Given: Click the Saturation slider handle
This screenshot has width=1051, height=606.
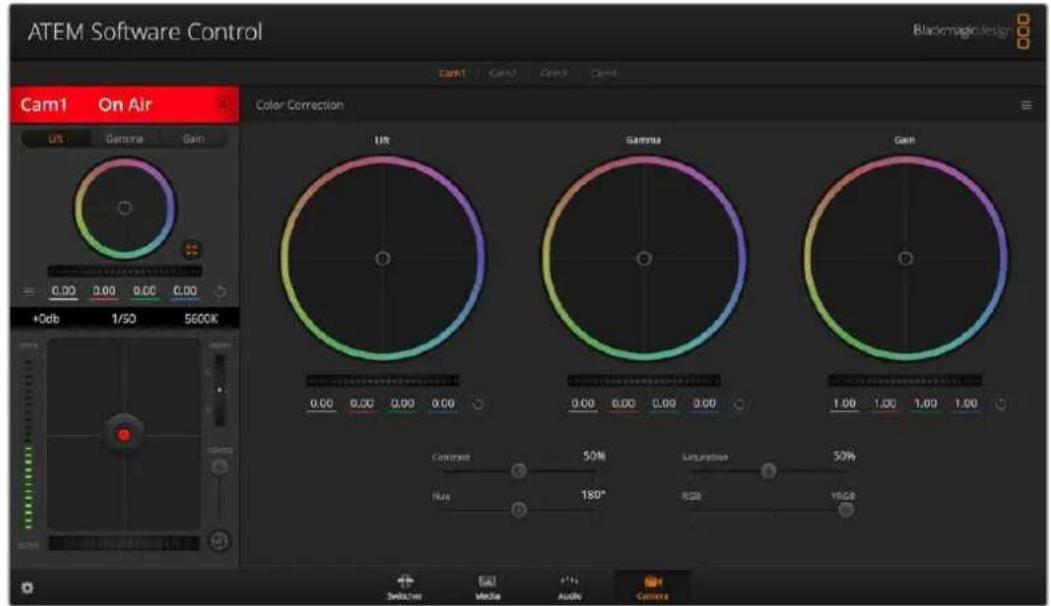Looking at the screenshot, I should point(769,471).
